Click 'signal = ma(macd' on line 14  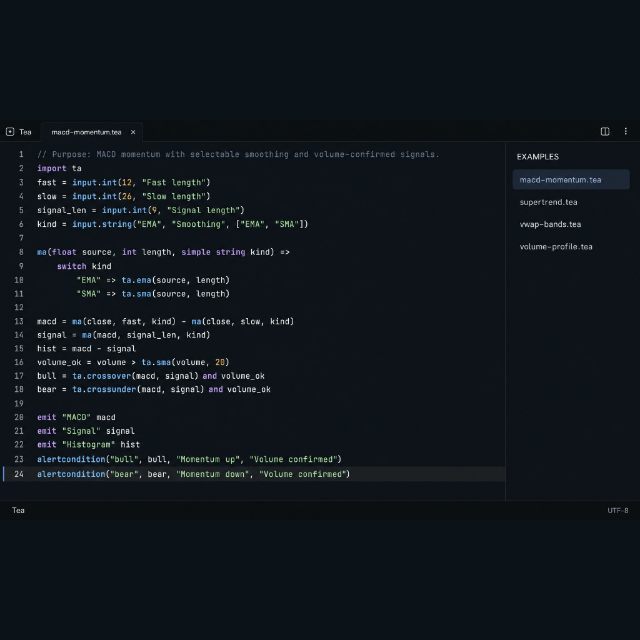tap(79, 335)
